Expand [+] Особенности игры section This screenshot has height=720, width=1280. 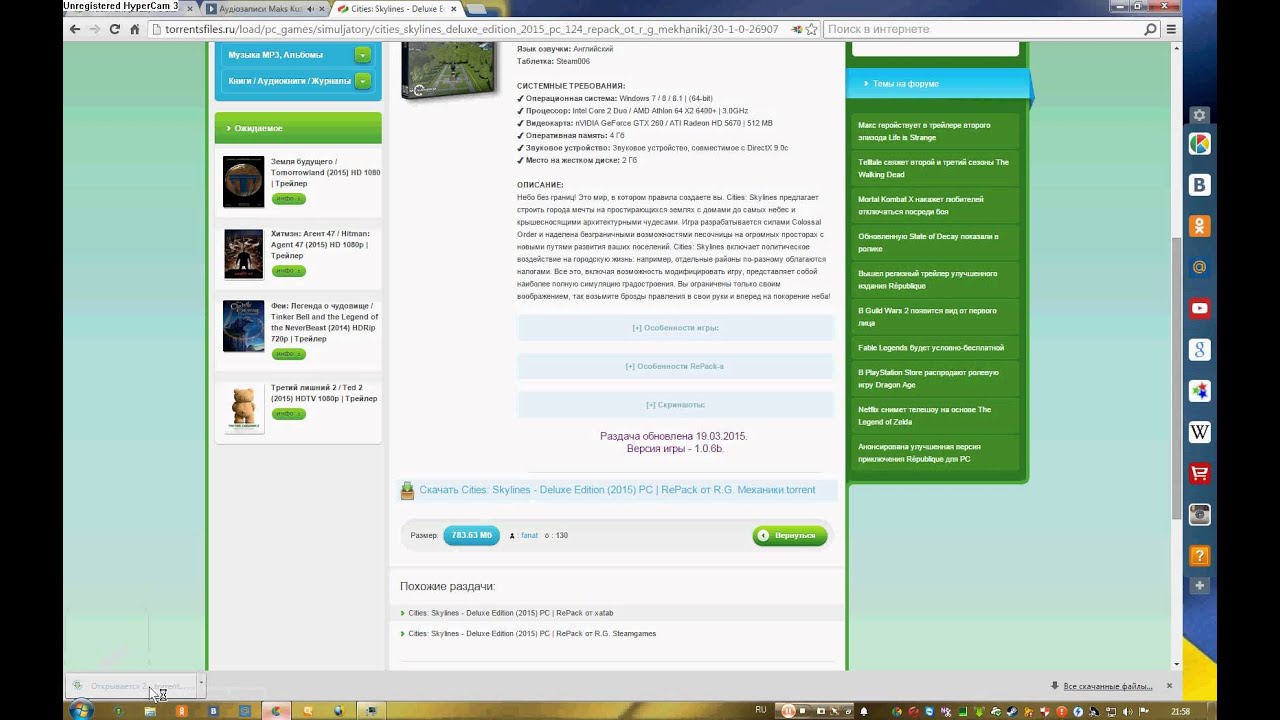pos(675,328)
